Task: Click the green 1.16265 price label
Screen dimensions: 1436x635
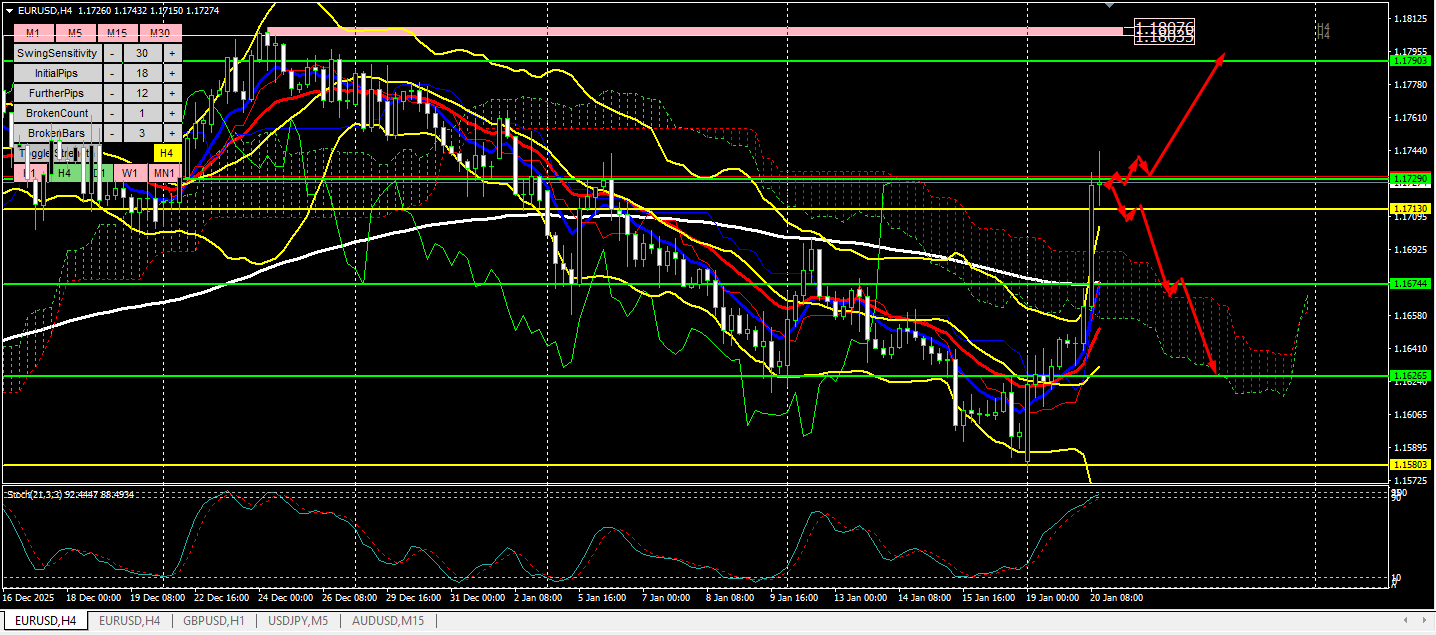Action: point(1410,376)
